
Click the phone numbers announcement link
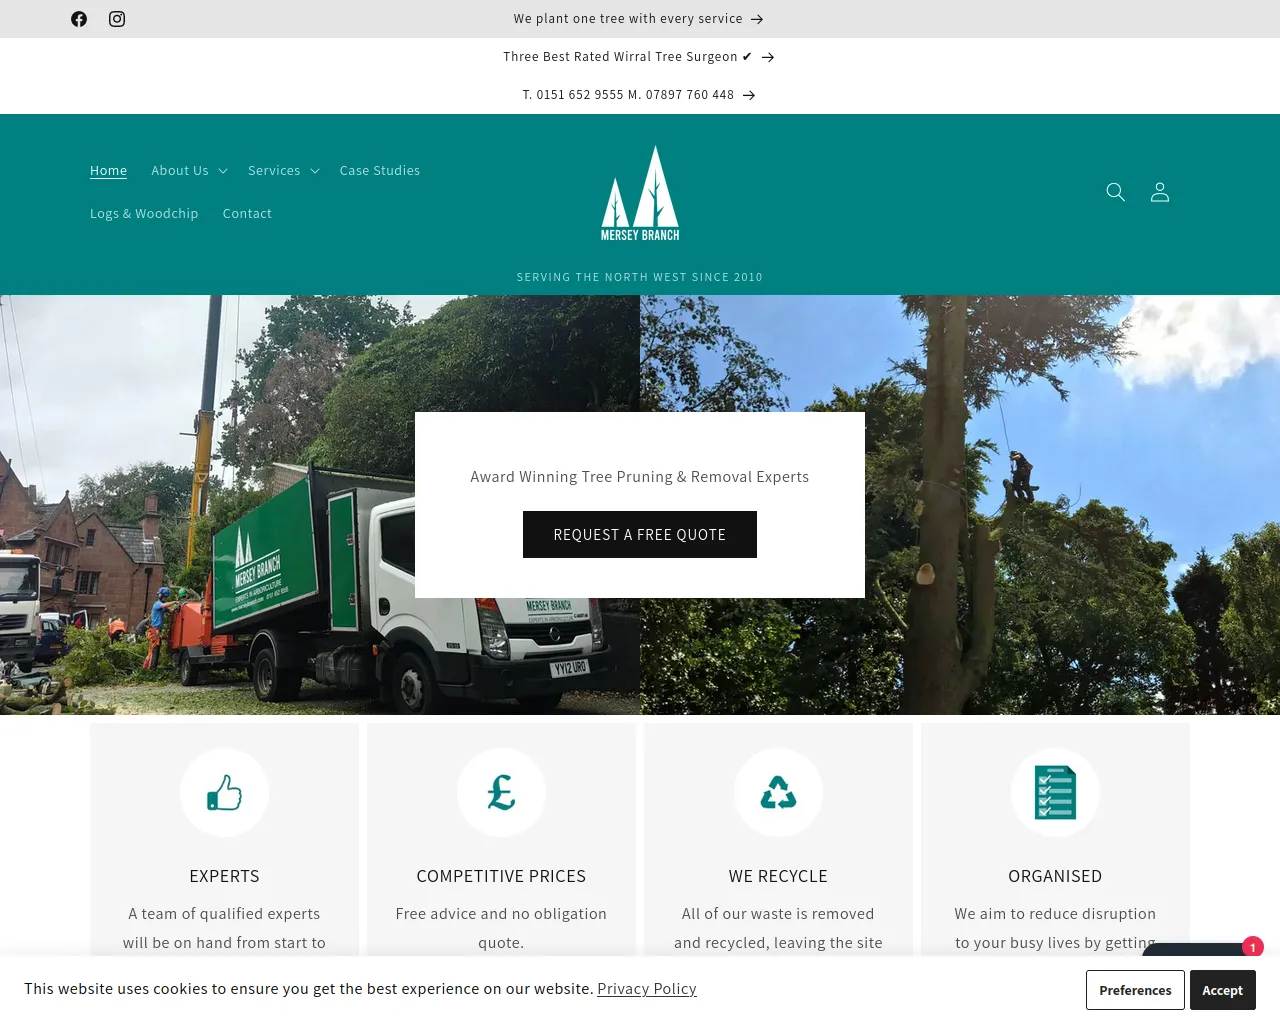coord(639,95)
